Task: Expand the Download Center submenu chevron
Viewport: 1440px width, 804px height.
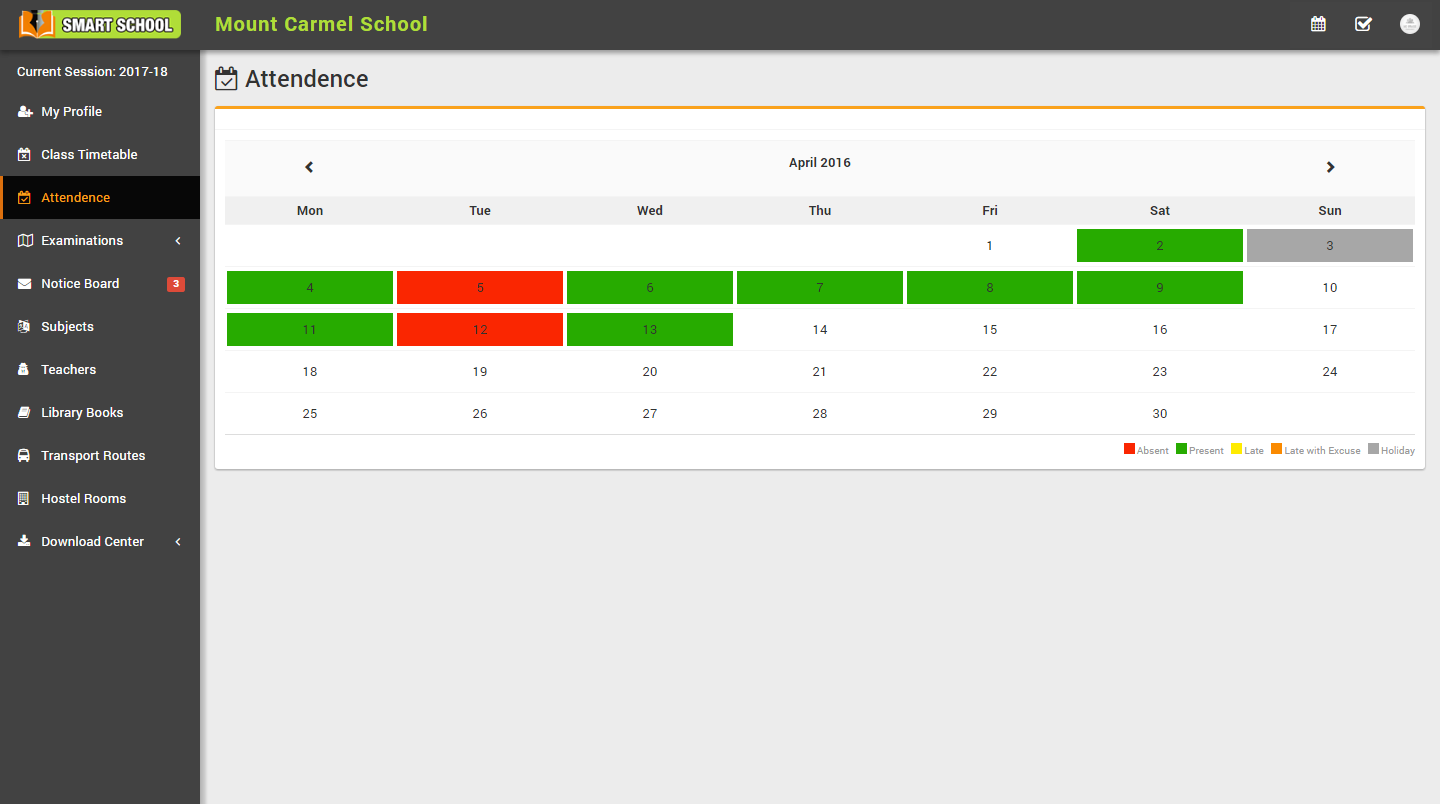Action: [178, 542]
